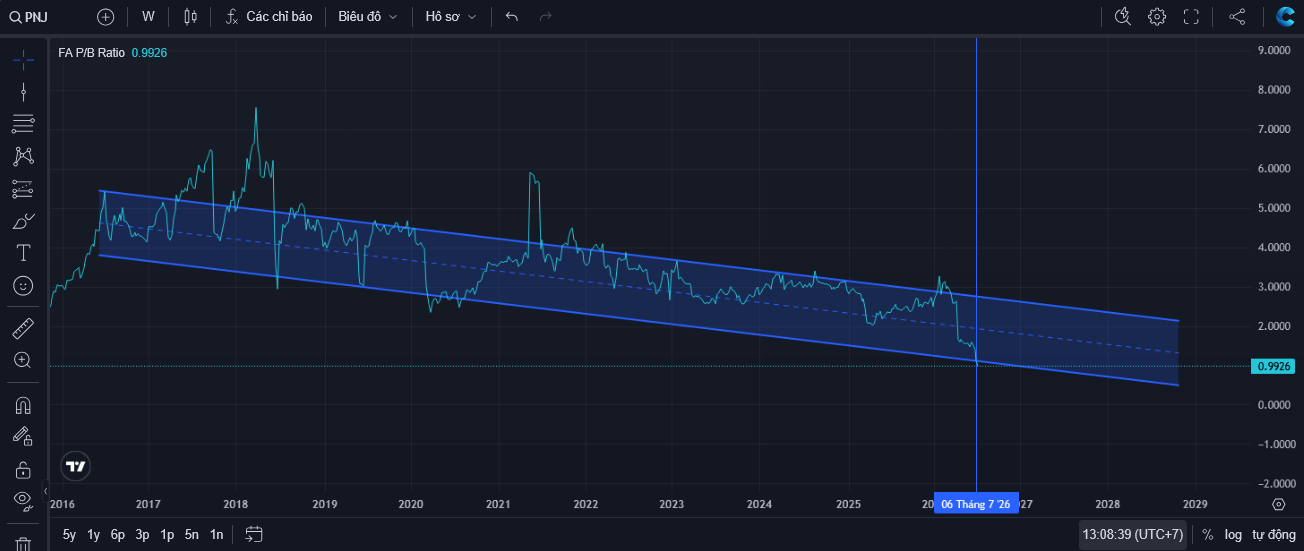The width and height of the screenshot is (1304, 551).
Task: Toggle hide all drawings eye icon
Action: coord(23,500)
